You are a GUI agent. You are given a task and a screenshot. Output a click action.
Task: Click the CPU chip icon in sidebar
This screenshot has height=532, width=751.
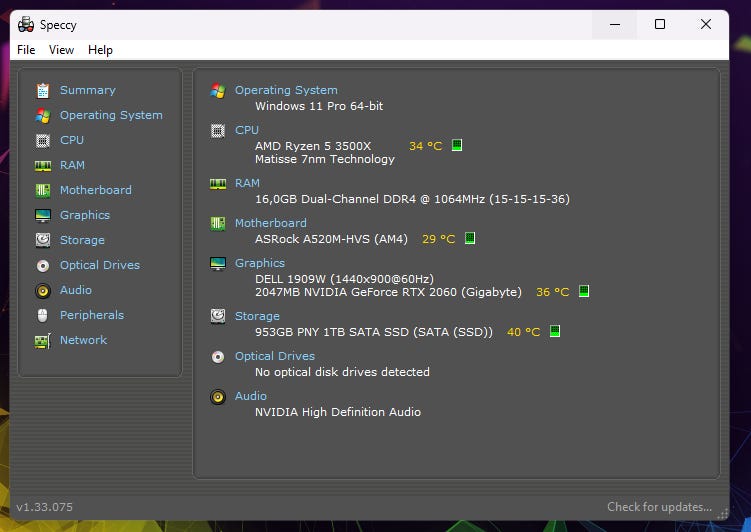coord(42,141)
